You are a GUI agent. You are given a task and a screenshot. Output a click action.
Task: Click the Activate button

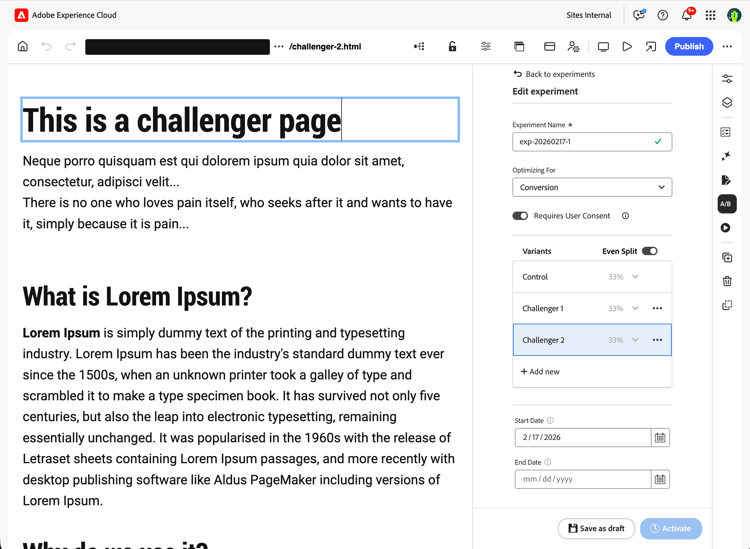(x=671, y=528)
